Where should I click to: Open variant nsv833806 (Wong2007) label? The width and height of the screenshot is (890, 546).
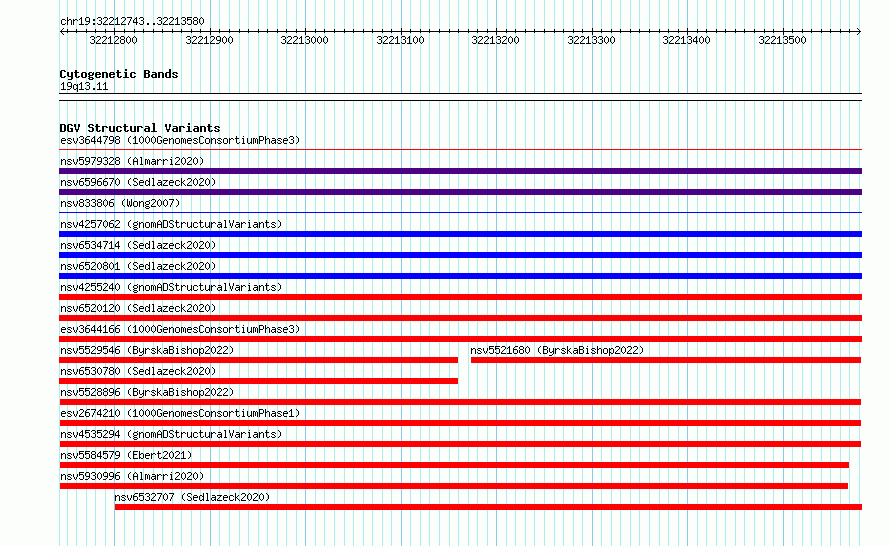[x=120, y=203]
